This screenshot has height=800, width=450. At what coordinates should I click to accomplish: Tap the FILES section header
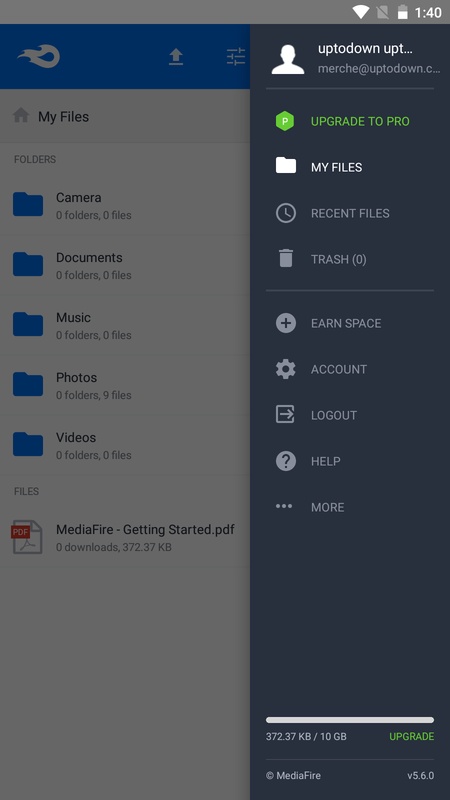click(x=26, y=491)
